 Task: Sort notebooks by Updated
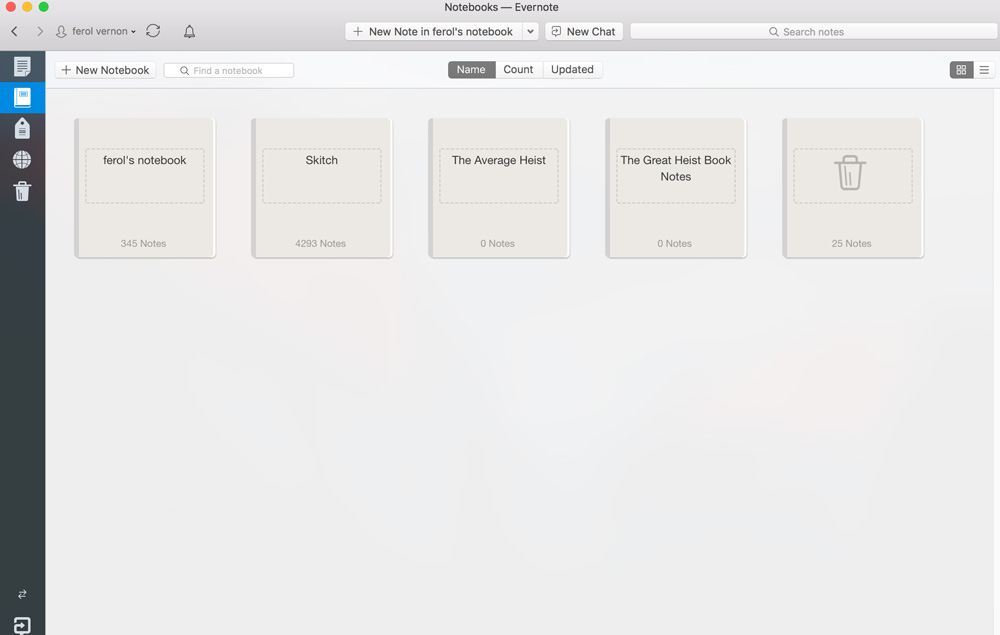pyautogui.click(x=573, y=69)
